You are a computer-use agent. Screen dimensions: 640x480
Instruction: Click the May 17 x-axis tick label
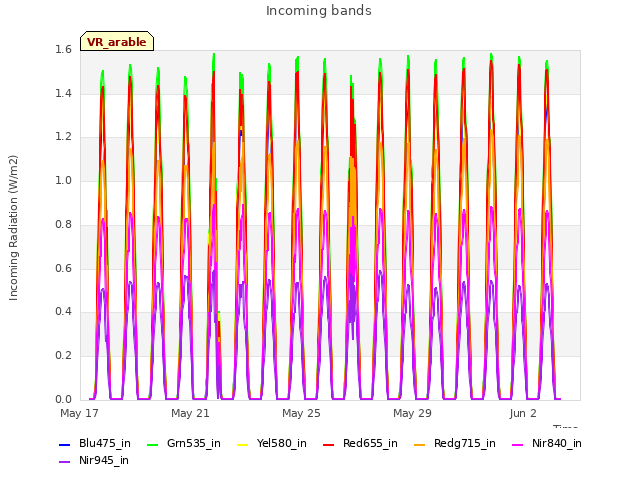point(79,413)
